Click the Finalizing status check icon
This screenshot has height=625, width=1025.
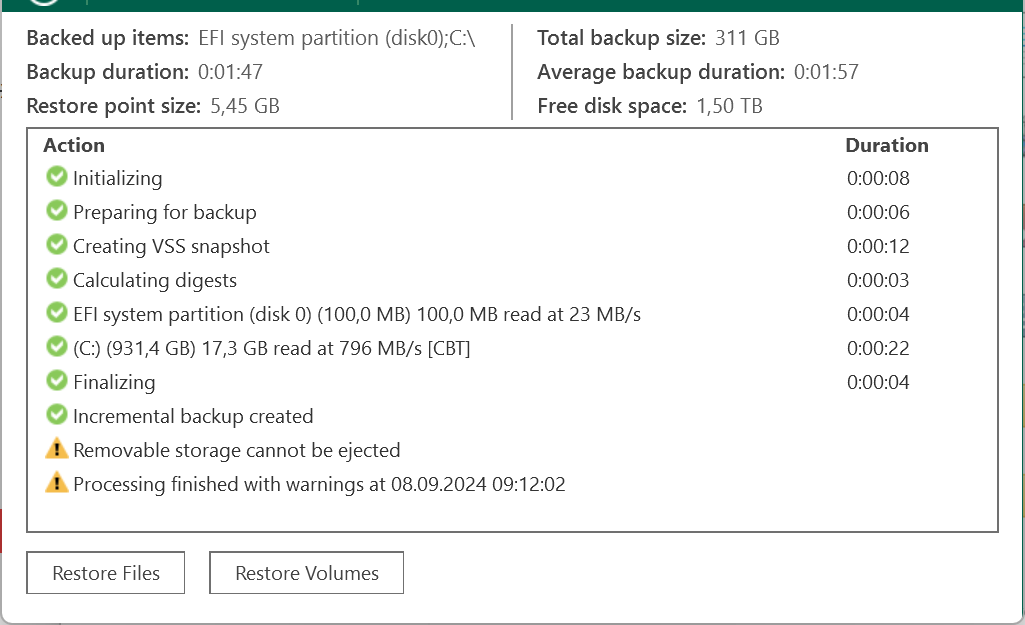[x=56, y=382]
